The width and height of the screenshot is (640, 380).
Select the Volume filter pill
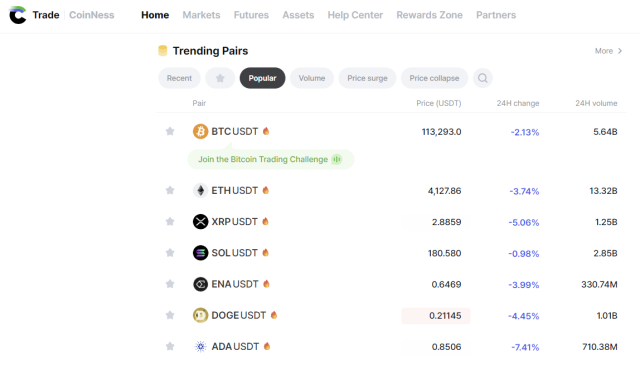click(x=312, y=78)
